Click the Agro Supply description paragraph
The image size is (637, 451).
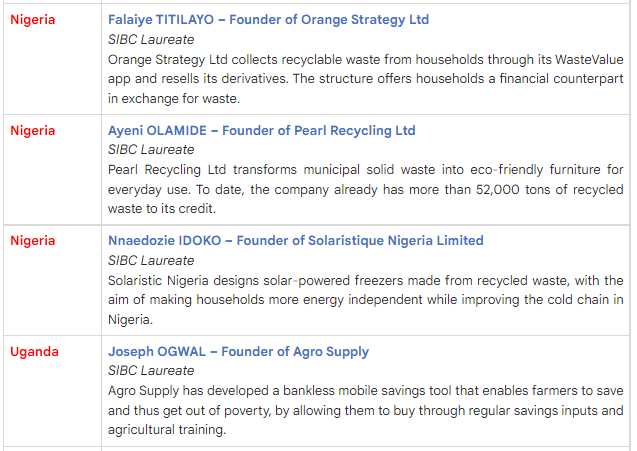[365, 411]
